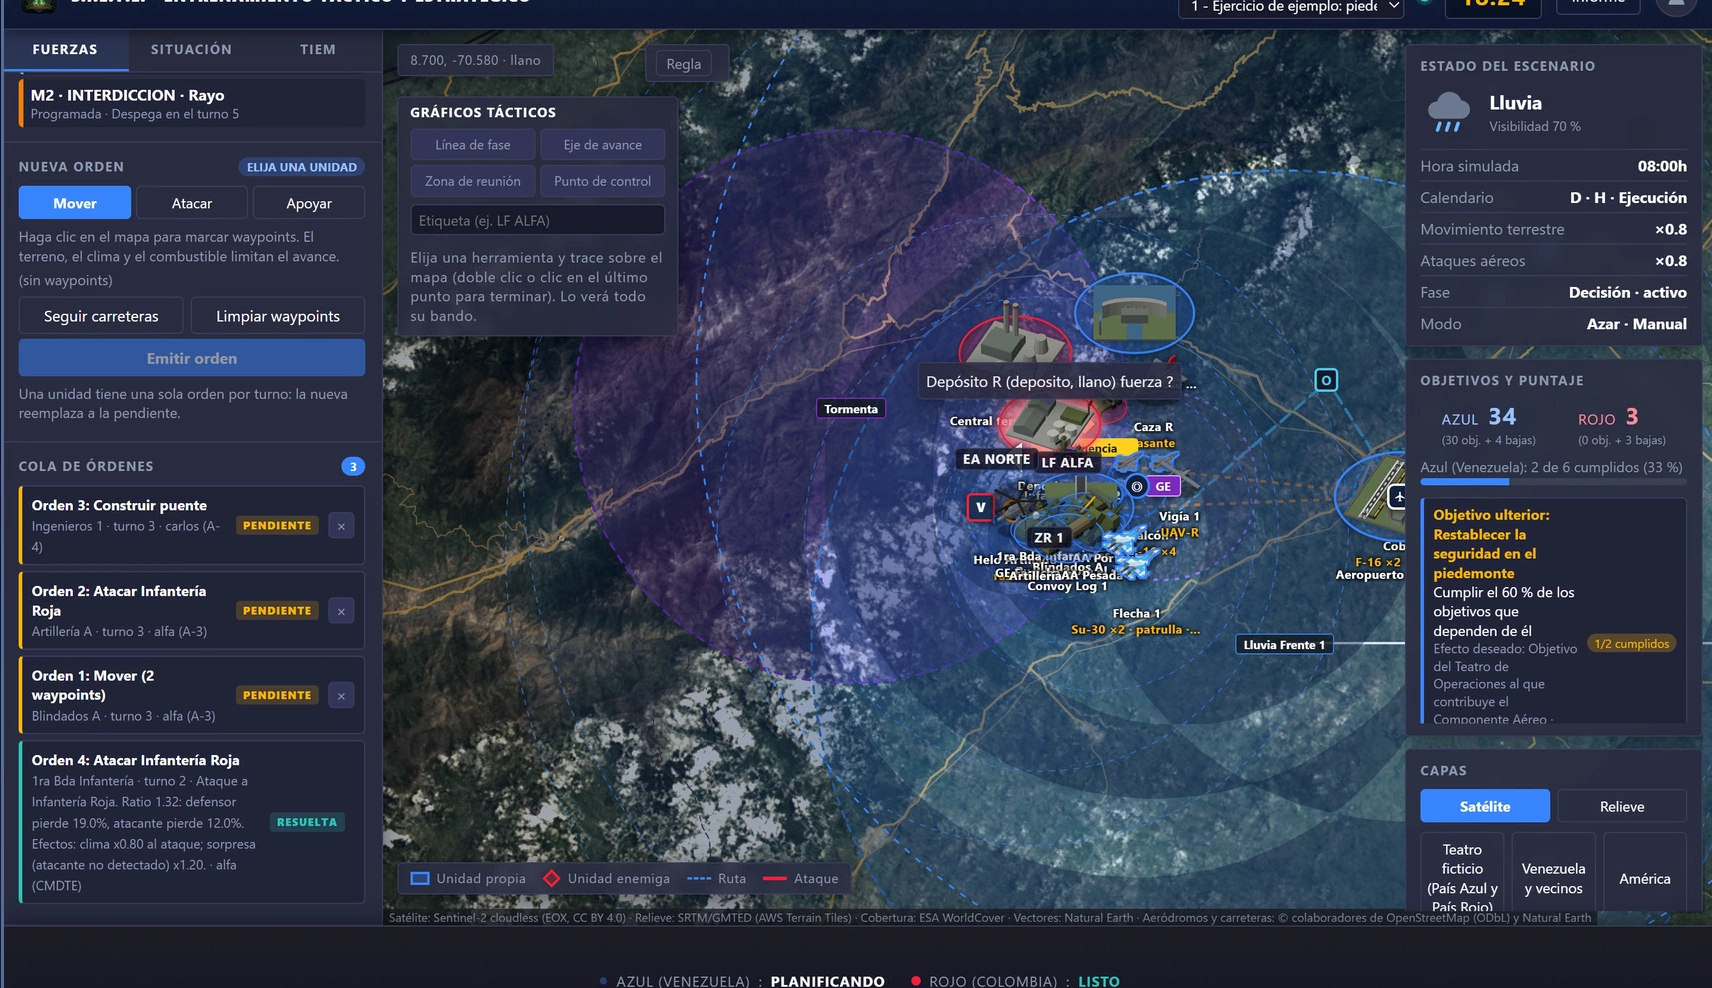Click the AZUL score 34
1712x988 pixels.
pos(1502,417)
